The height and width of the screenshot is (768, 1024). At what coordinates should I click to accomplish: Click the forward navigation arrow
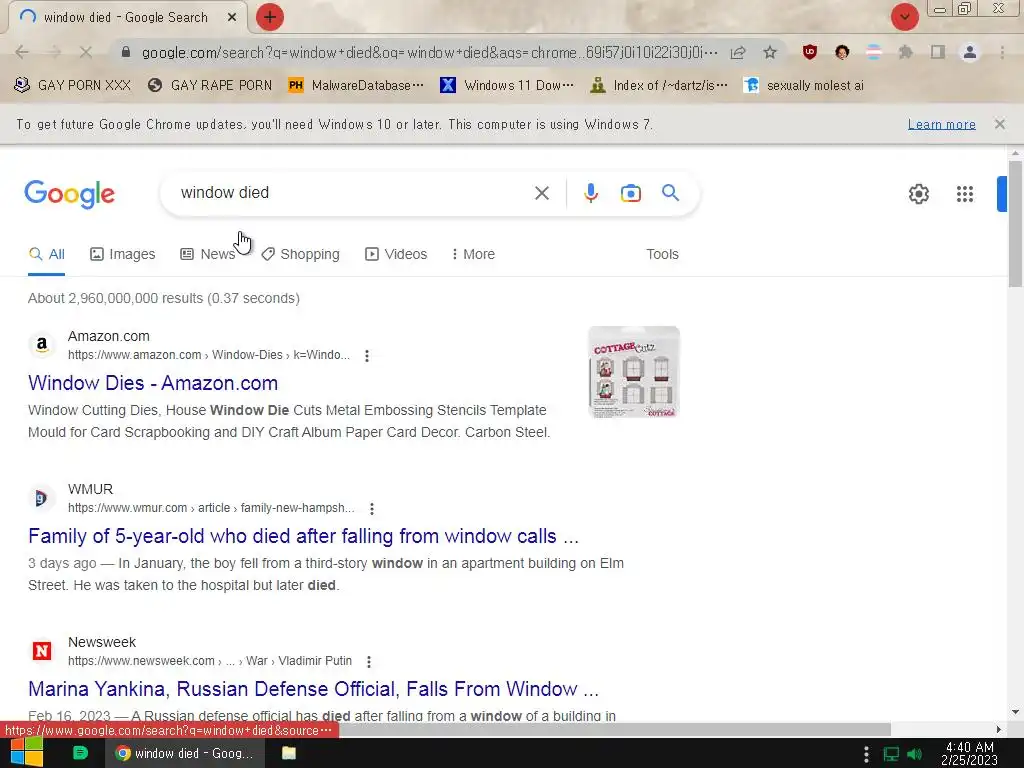[x=54, y=52]
